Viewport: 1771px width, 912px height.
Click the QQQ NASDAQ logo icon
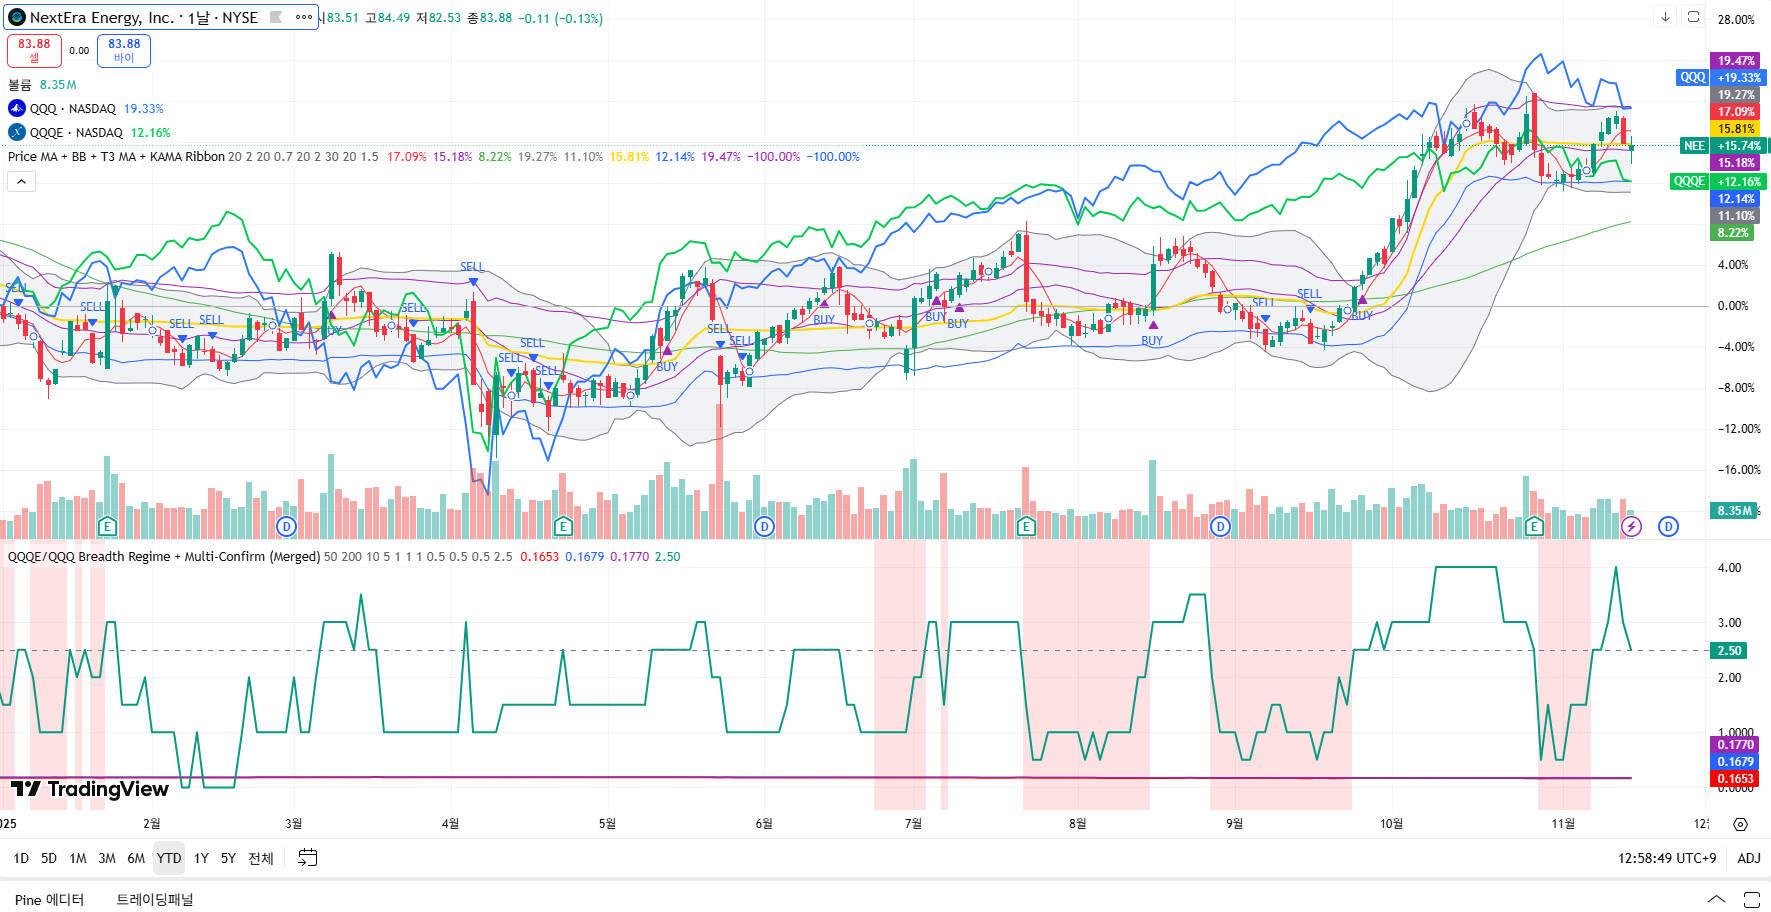tap(17, 108)
